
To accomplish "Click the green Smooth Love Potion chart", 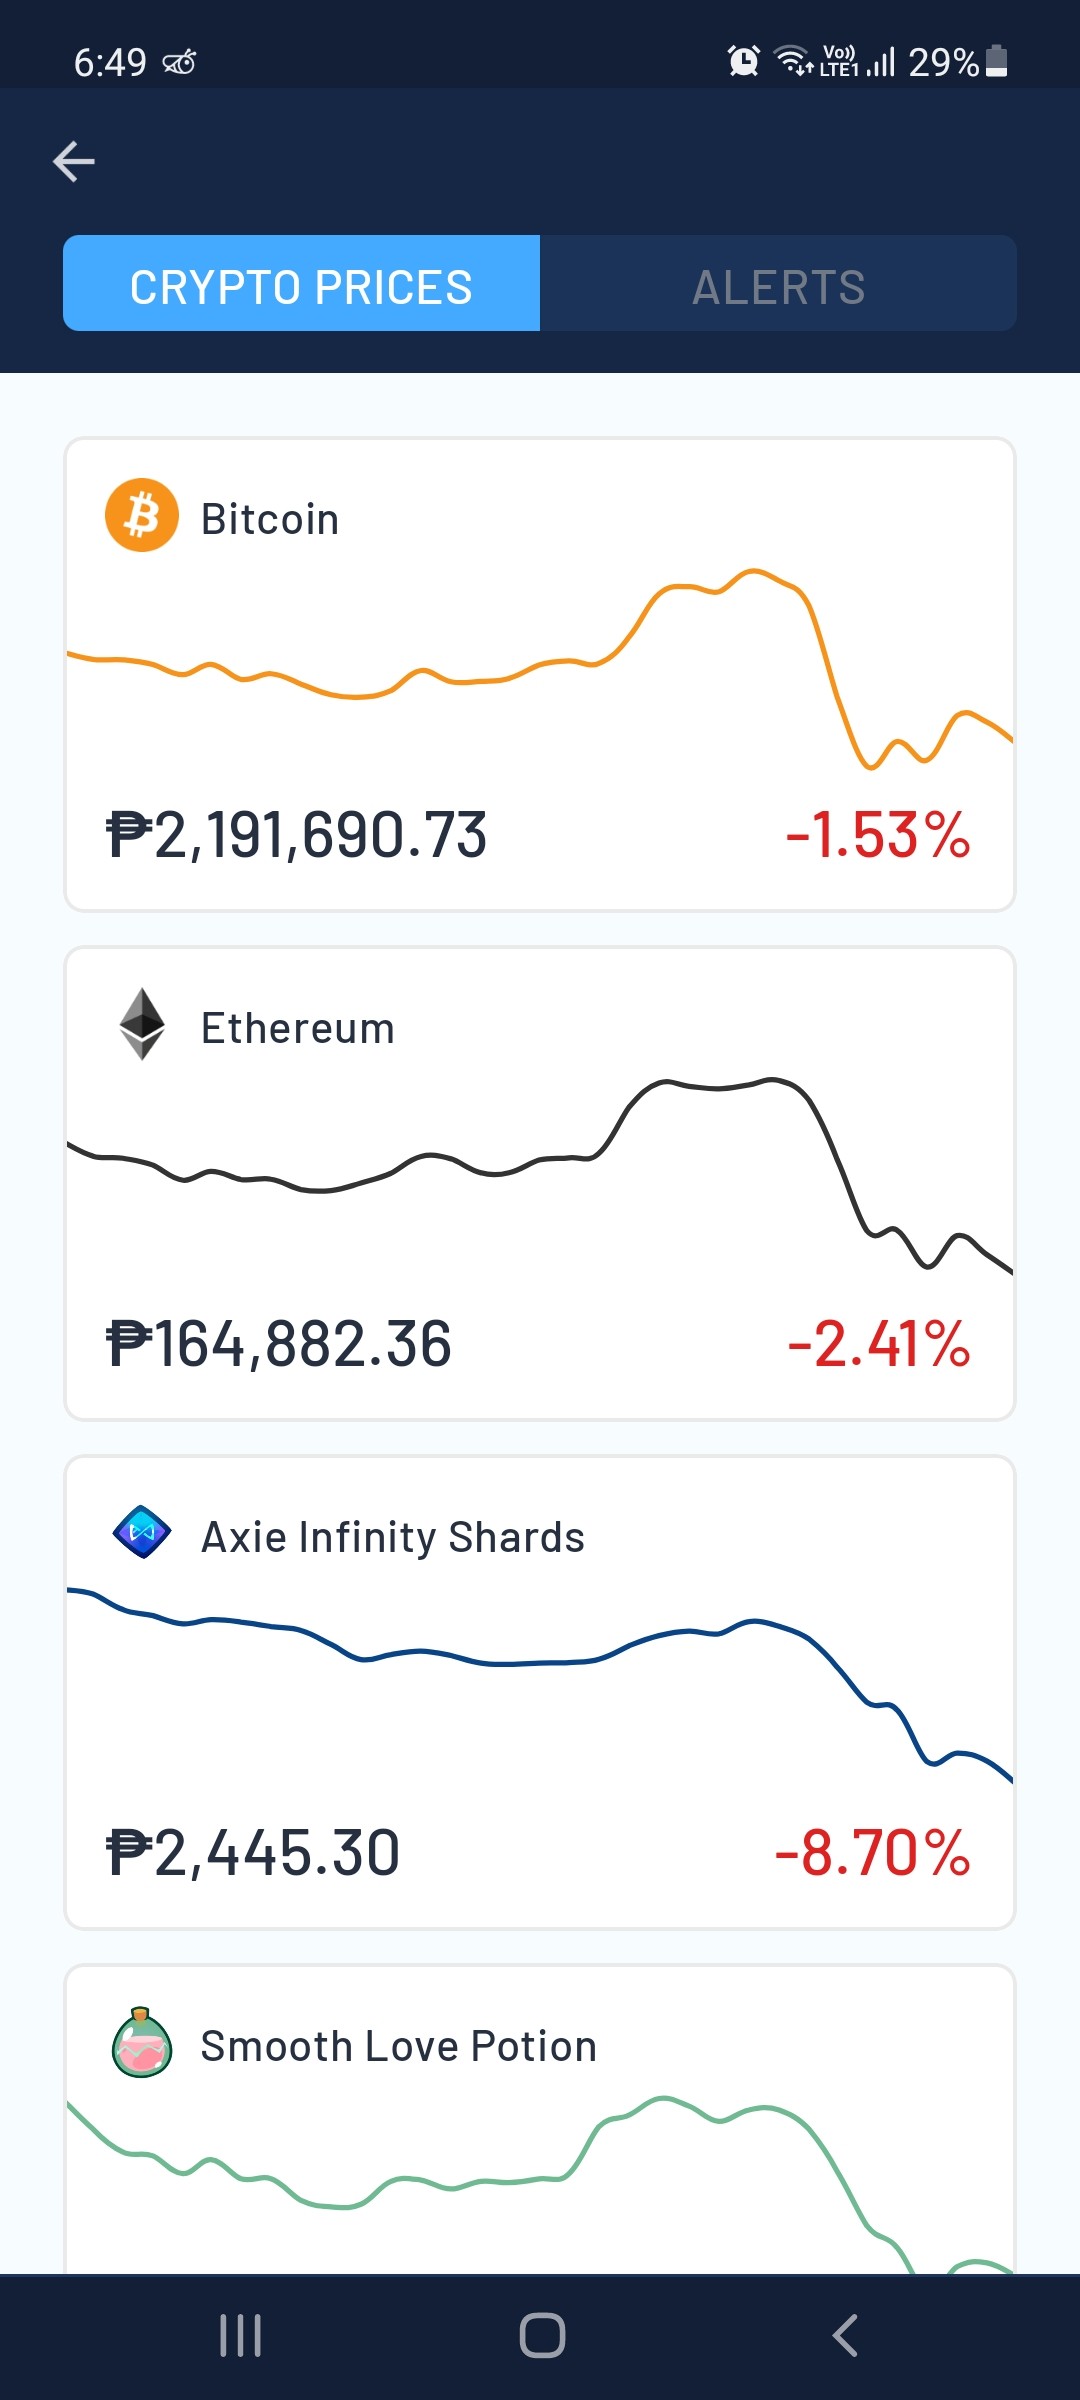I will tap(540, 2185).
